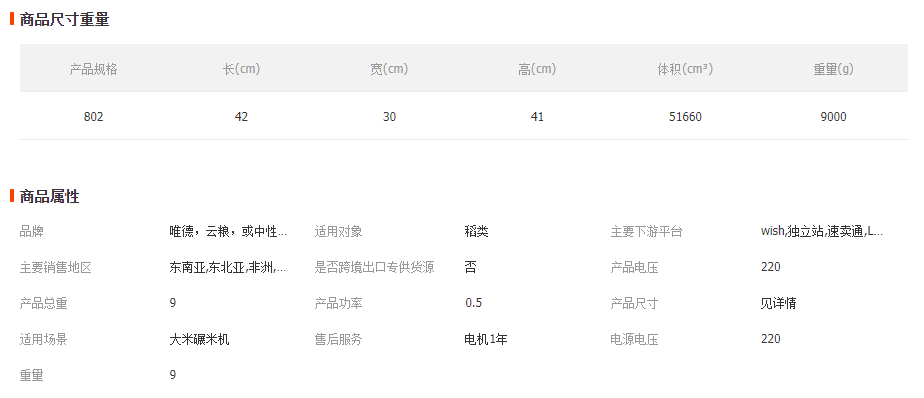Click the power value 0.5
The width and height of the screenshot is (924, 398).
[x=473, y=303]
